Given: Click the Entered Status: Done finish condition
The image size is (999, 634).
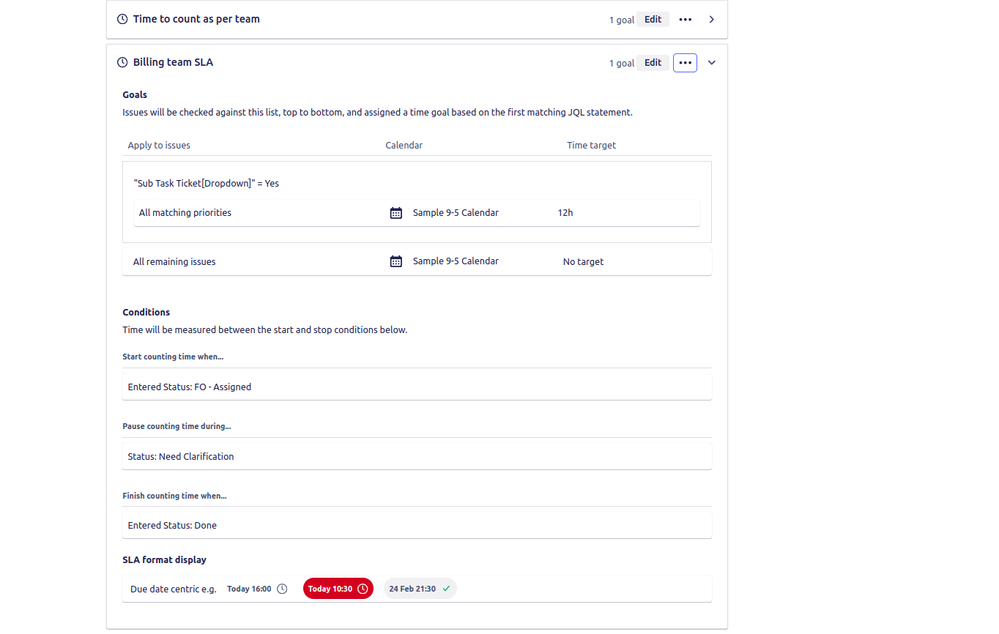Looking at the screenshot, I should [x=417, y=525].
